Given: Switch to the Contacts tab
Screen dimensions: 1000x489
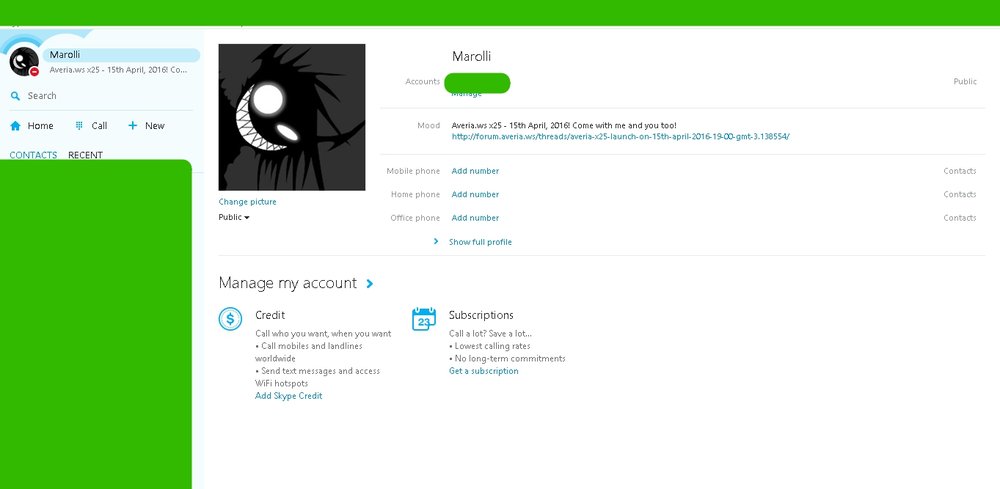Looking at the screenshot, I should (x=33, y=155).
